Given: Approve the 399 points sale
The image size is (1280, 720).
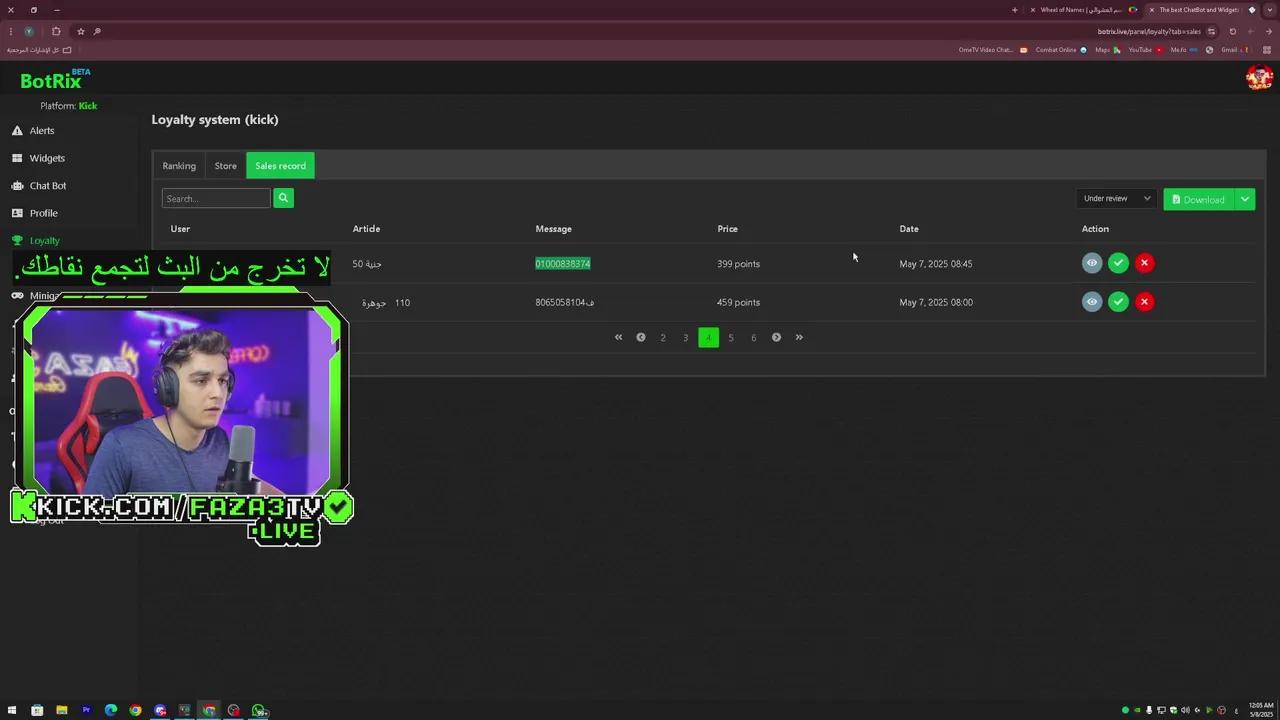Looking at the screenshot, I should (x=1118, y=263).
